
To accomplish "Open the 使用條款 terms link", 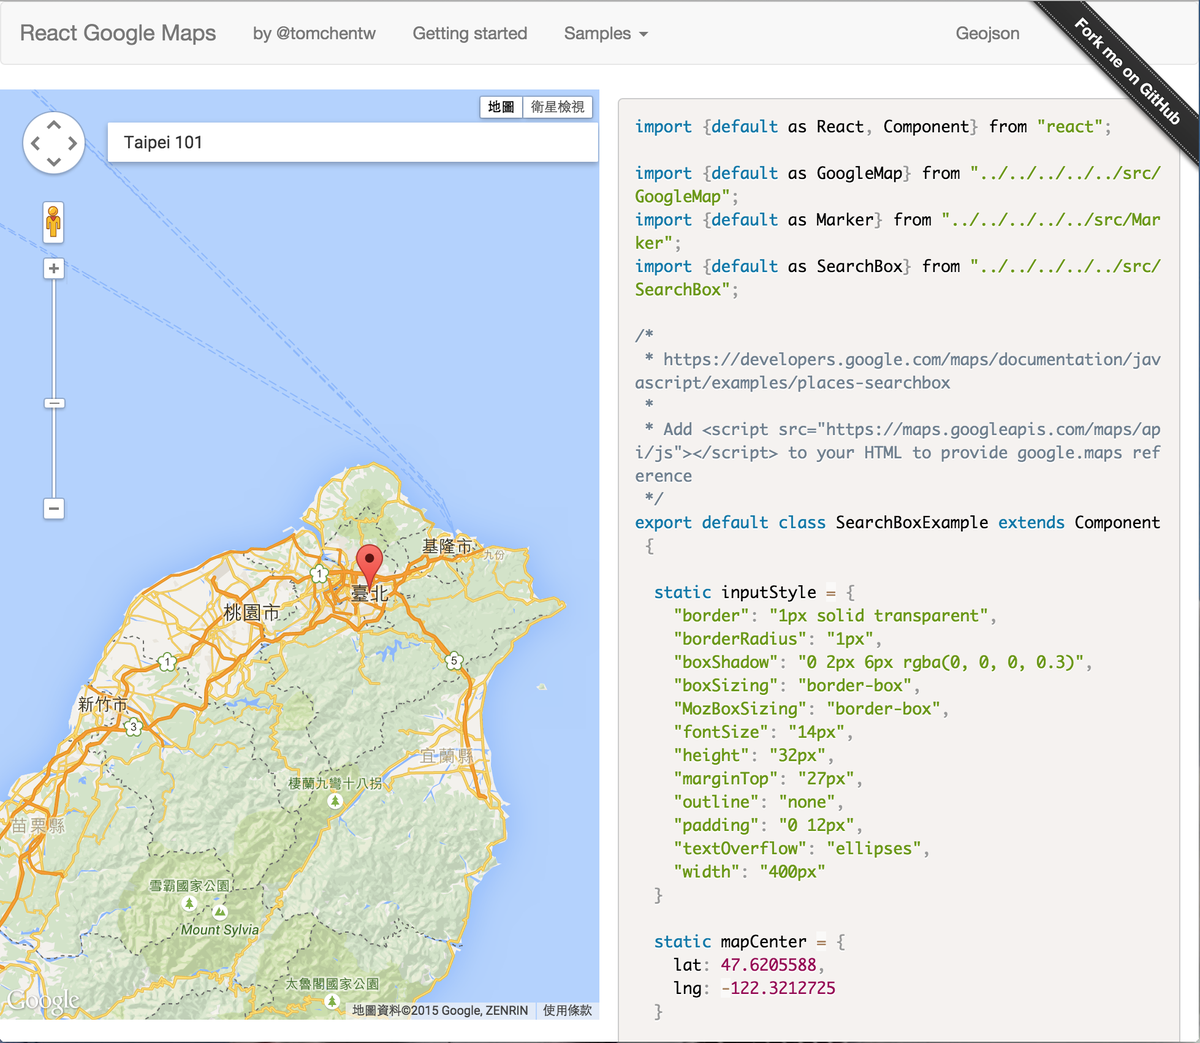I will (x=566, y=1010).
